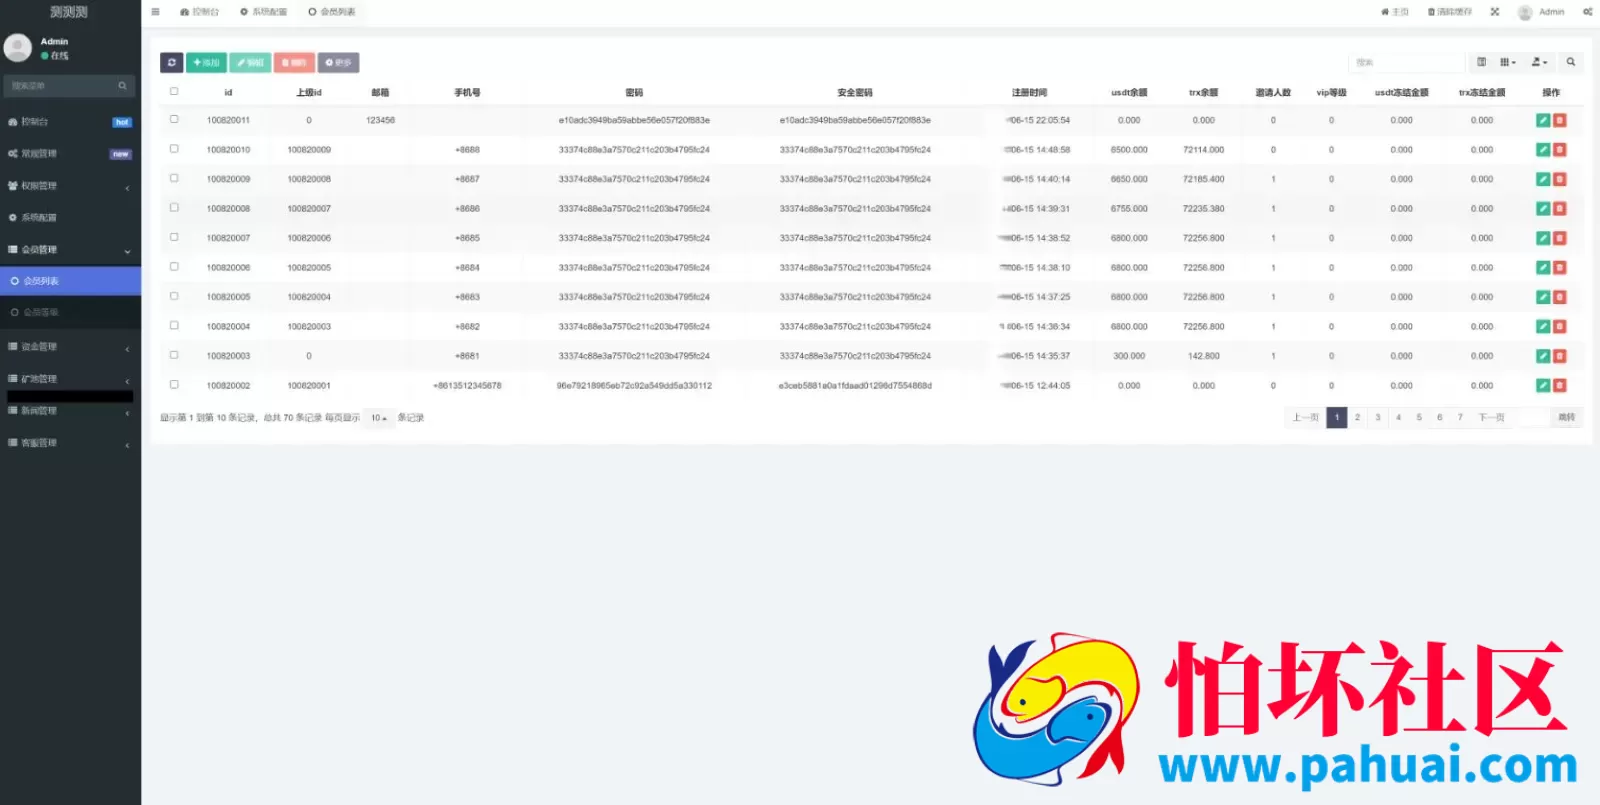Go to next page with 下一页
This screenshot has height=805, width=1600.
(1491, 418)
